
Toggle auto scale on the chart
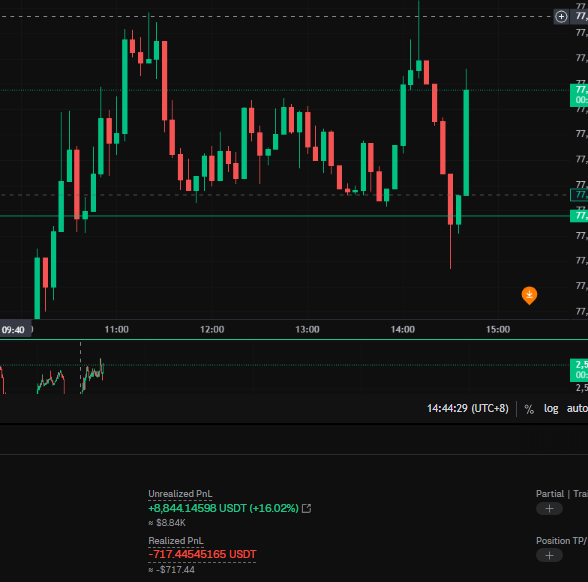tap(577, 408)
